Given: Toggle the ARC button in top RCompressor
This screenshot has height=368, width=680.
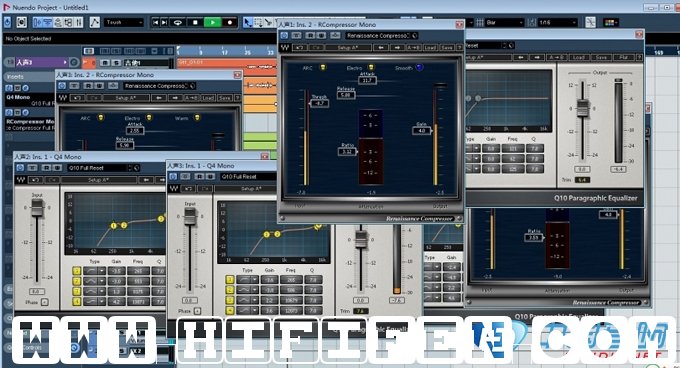Looking at the screenshot, I should click(x=323, y=68).
